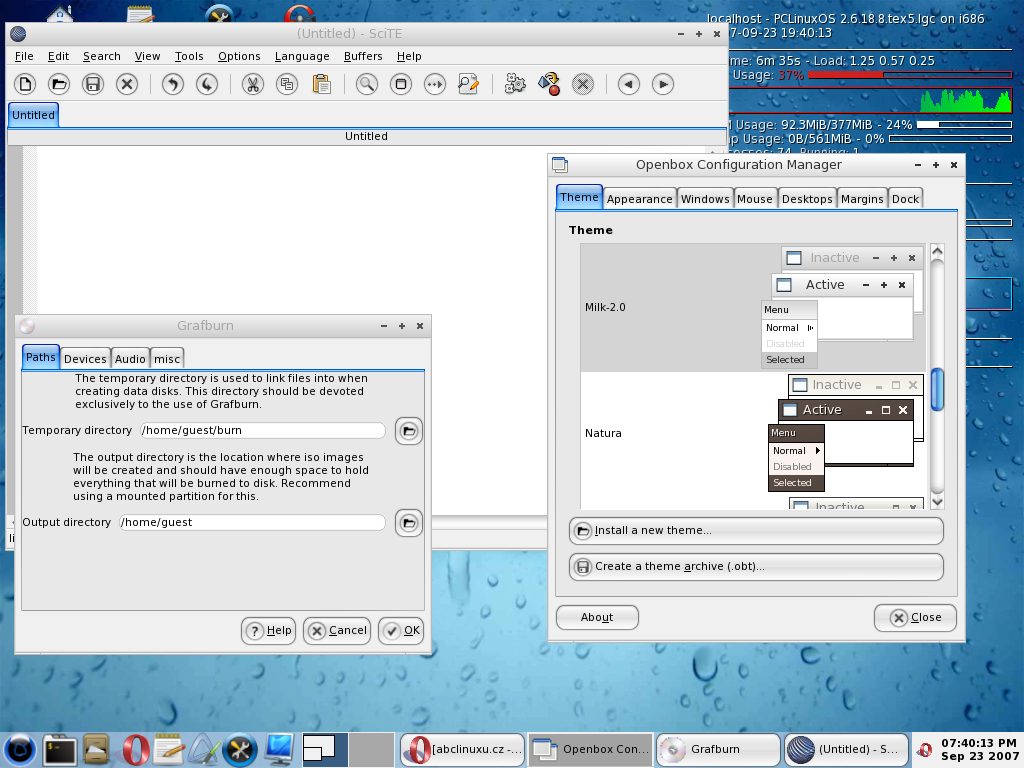
Task: Open Audio tab in Grafburn
Action: 130,359
